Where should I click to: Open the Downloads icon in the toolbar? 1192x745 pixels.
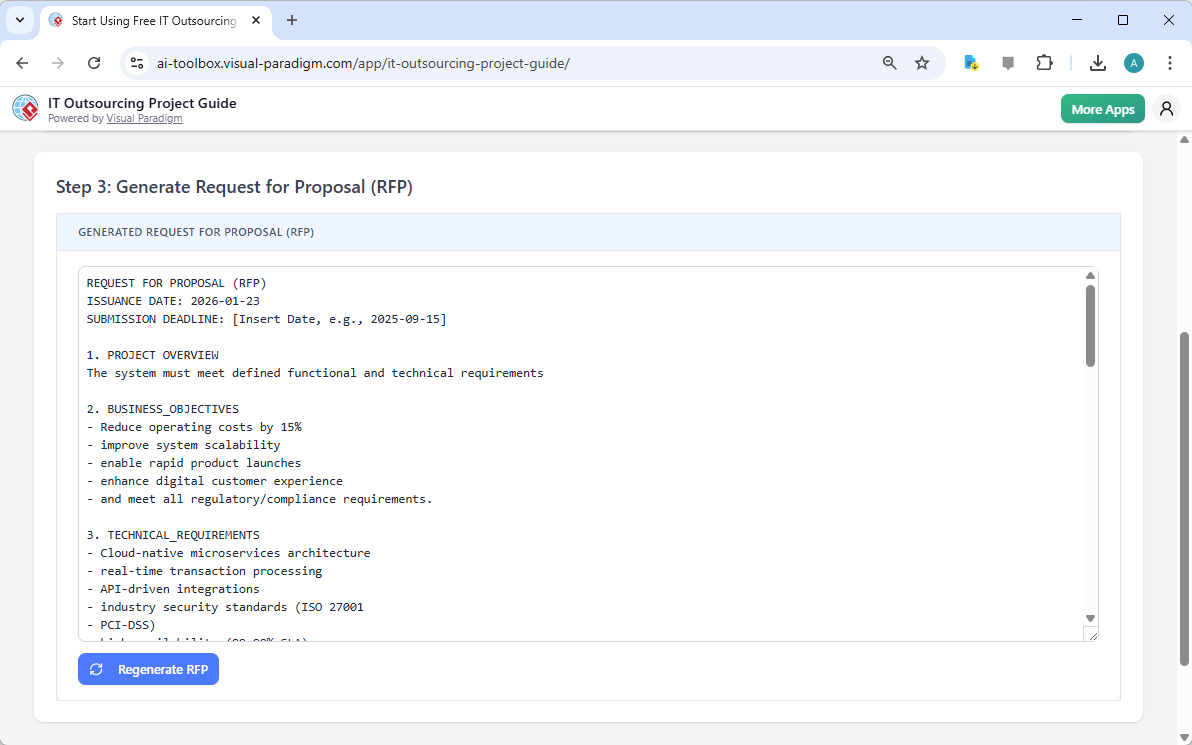(x=1097, y=62)
